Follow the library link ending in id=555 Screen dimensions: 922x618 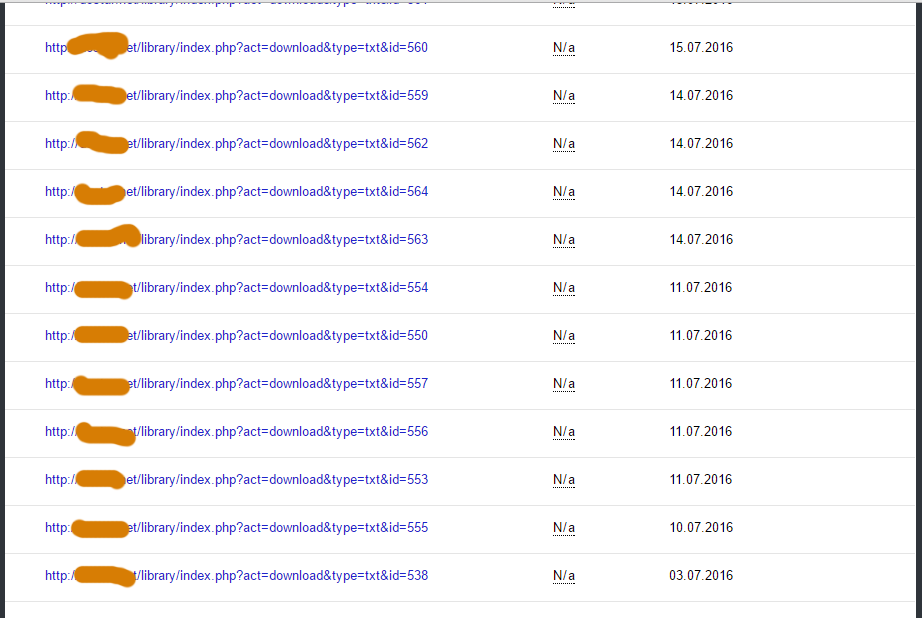[280, 528]
